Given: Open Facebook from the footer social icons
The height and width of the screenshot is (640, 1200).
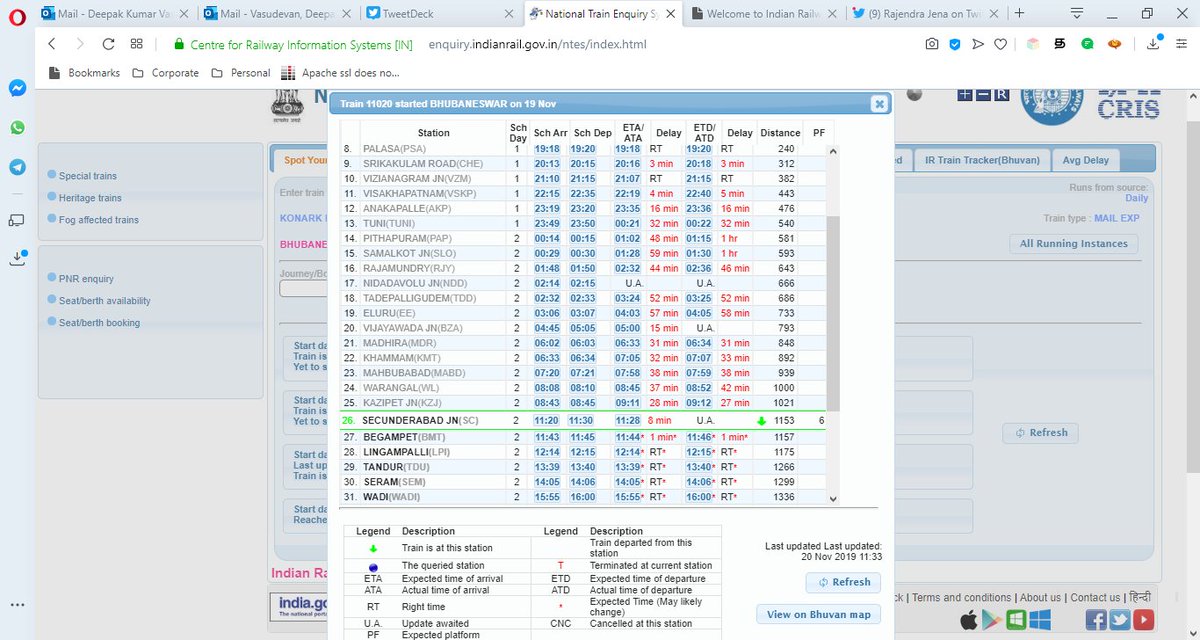Looking at the screenshot, I should coord(1096,619).
